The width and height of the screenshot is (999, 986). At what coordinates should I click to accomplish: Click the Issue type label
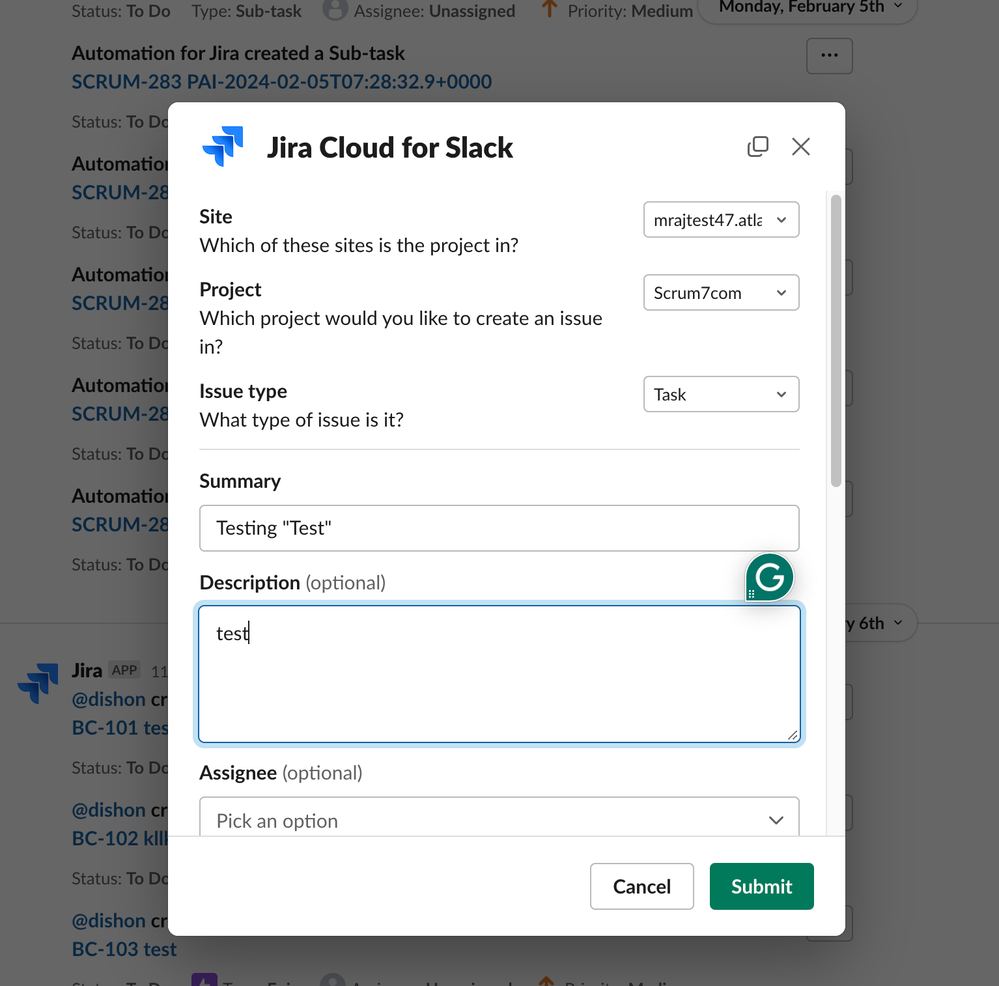pos(243,391)
